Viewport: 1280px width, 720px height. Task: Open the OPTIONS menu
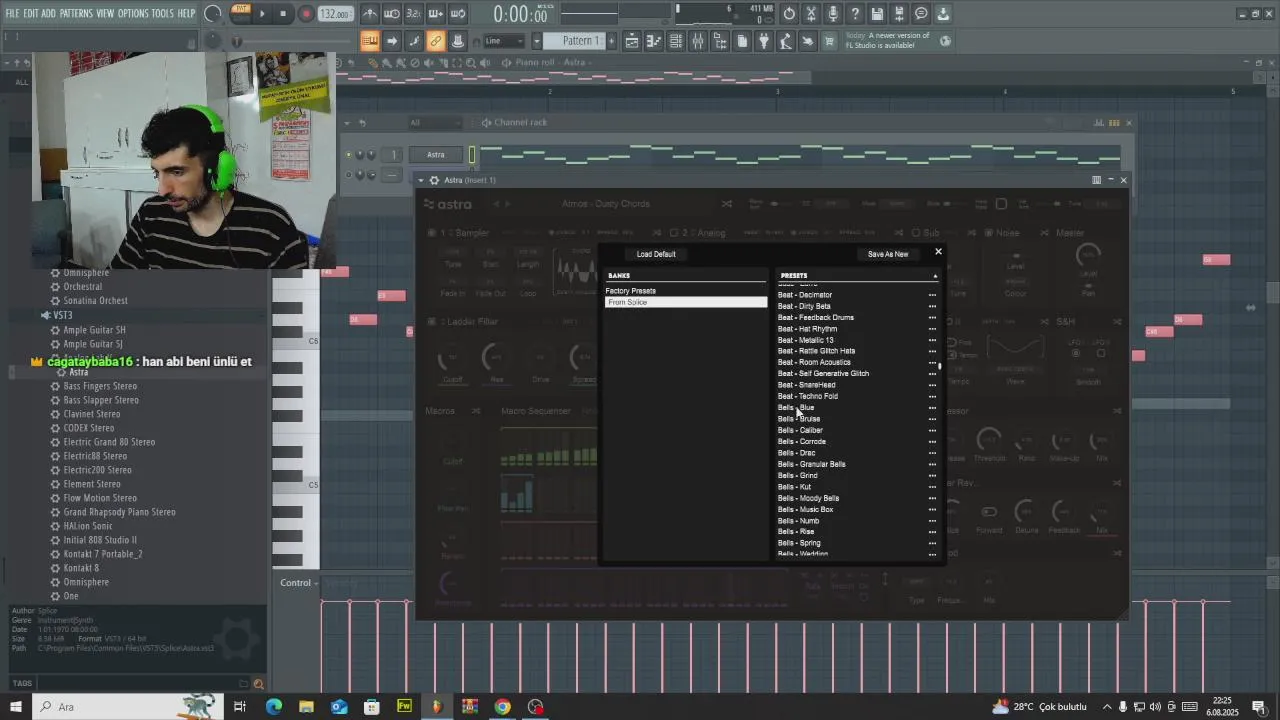pos(133,14)
